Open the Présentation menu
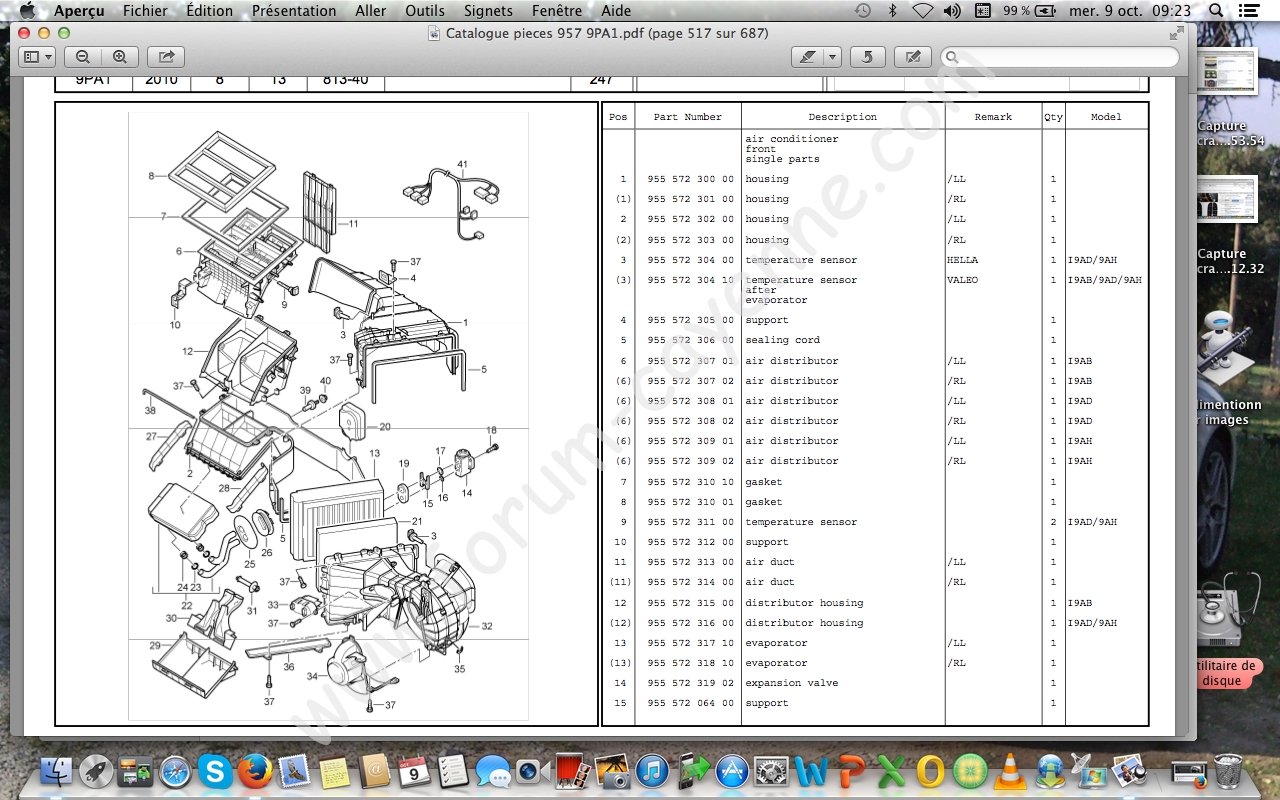 coord(294,11)
